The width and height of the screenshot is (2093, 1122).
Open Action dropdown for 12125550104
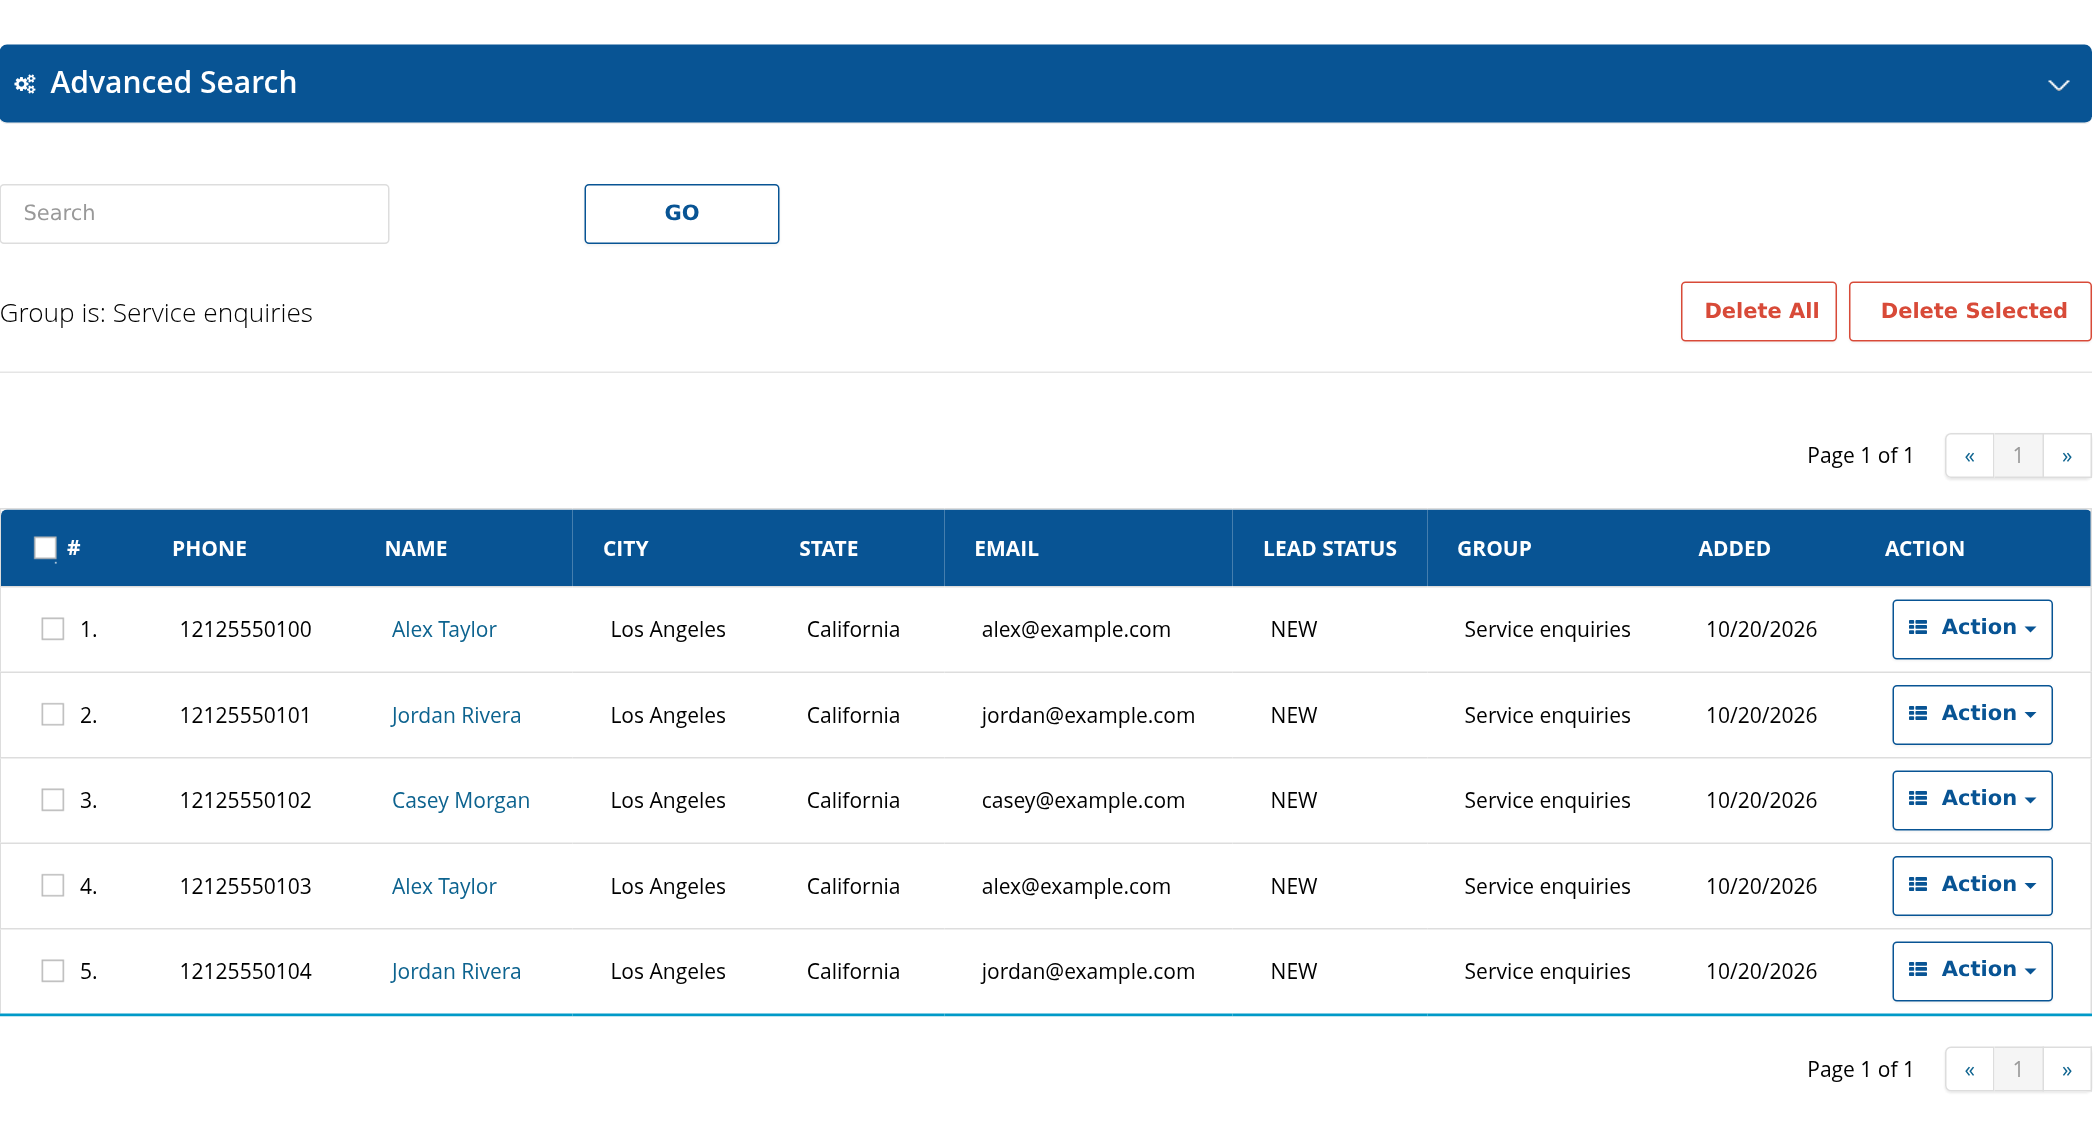[x=1972, y=971]
